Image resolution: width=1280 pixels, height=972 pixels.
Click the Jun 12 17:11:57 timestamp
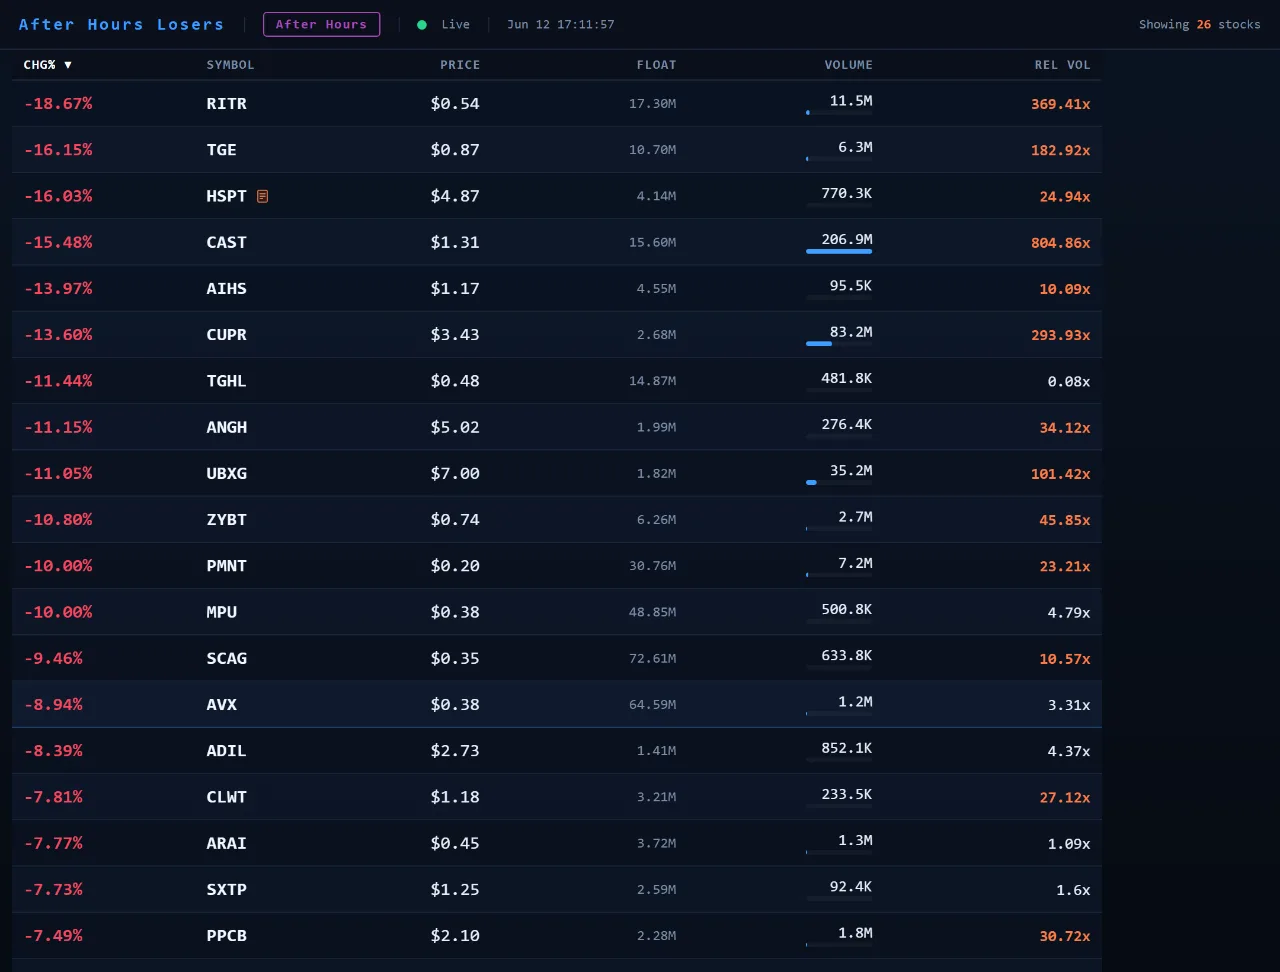click(560, 24)
